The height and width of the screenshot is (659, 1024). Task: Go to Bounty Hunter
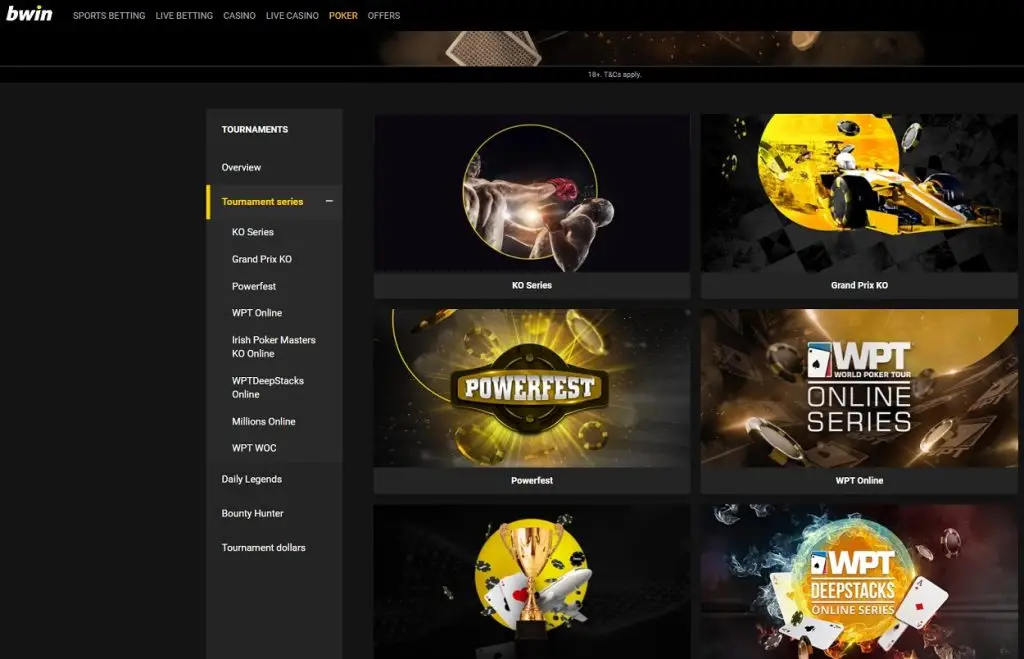click(252, 513)
